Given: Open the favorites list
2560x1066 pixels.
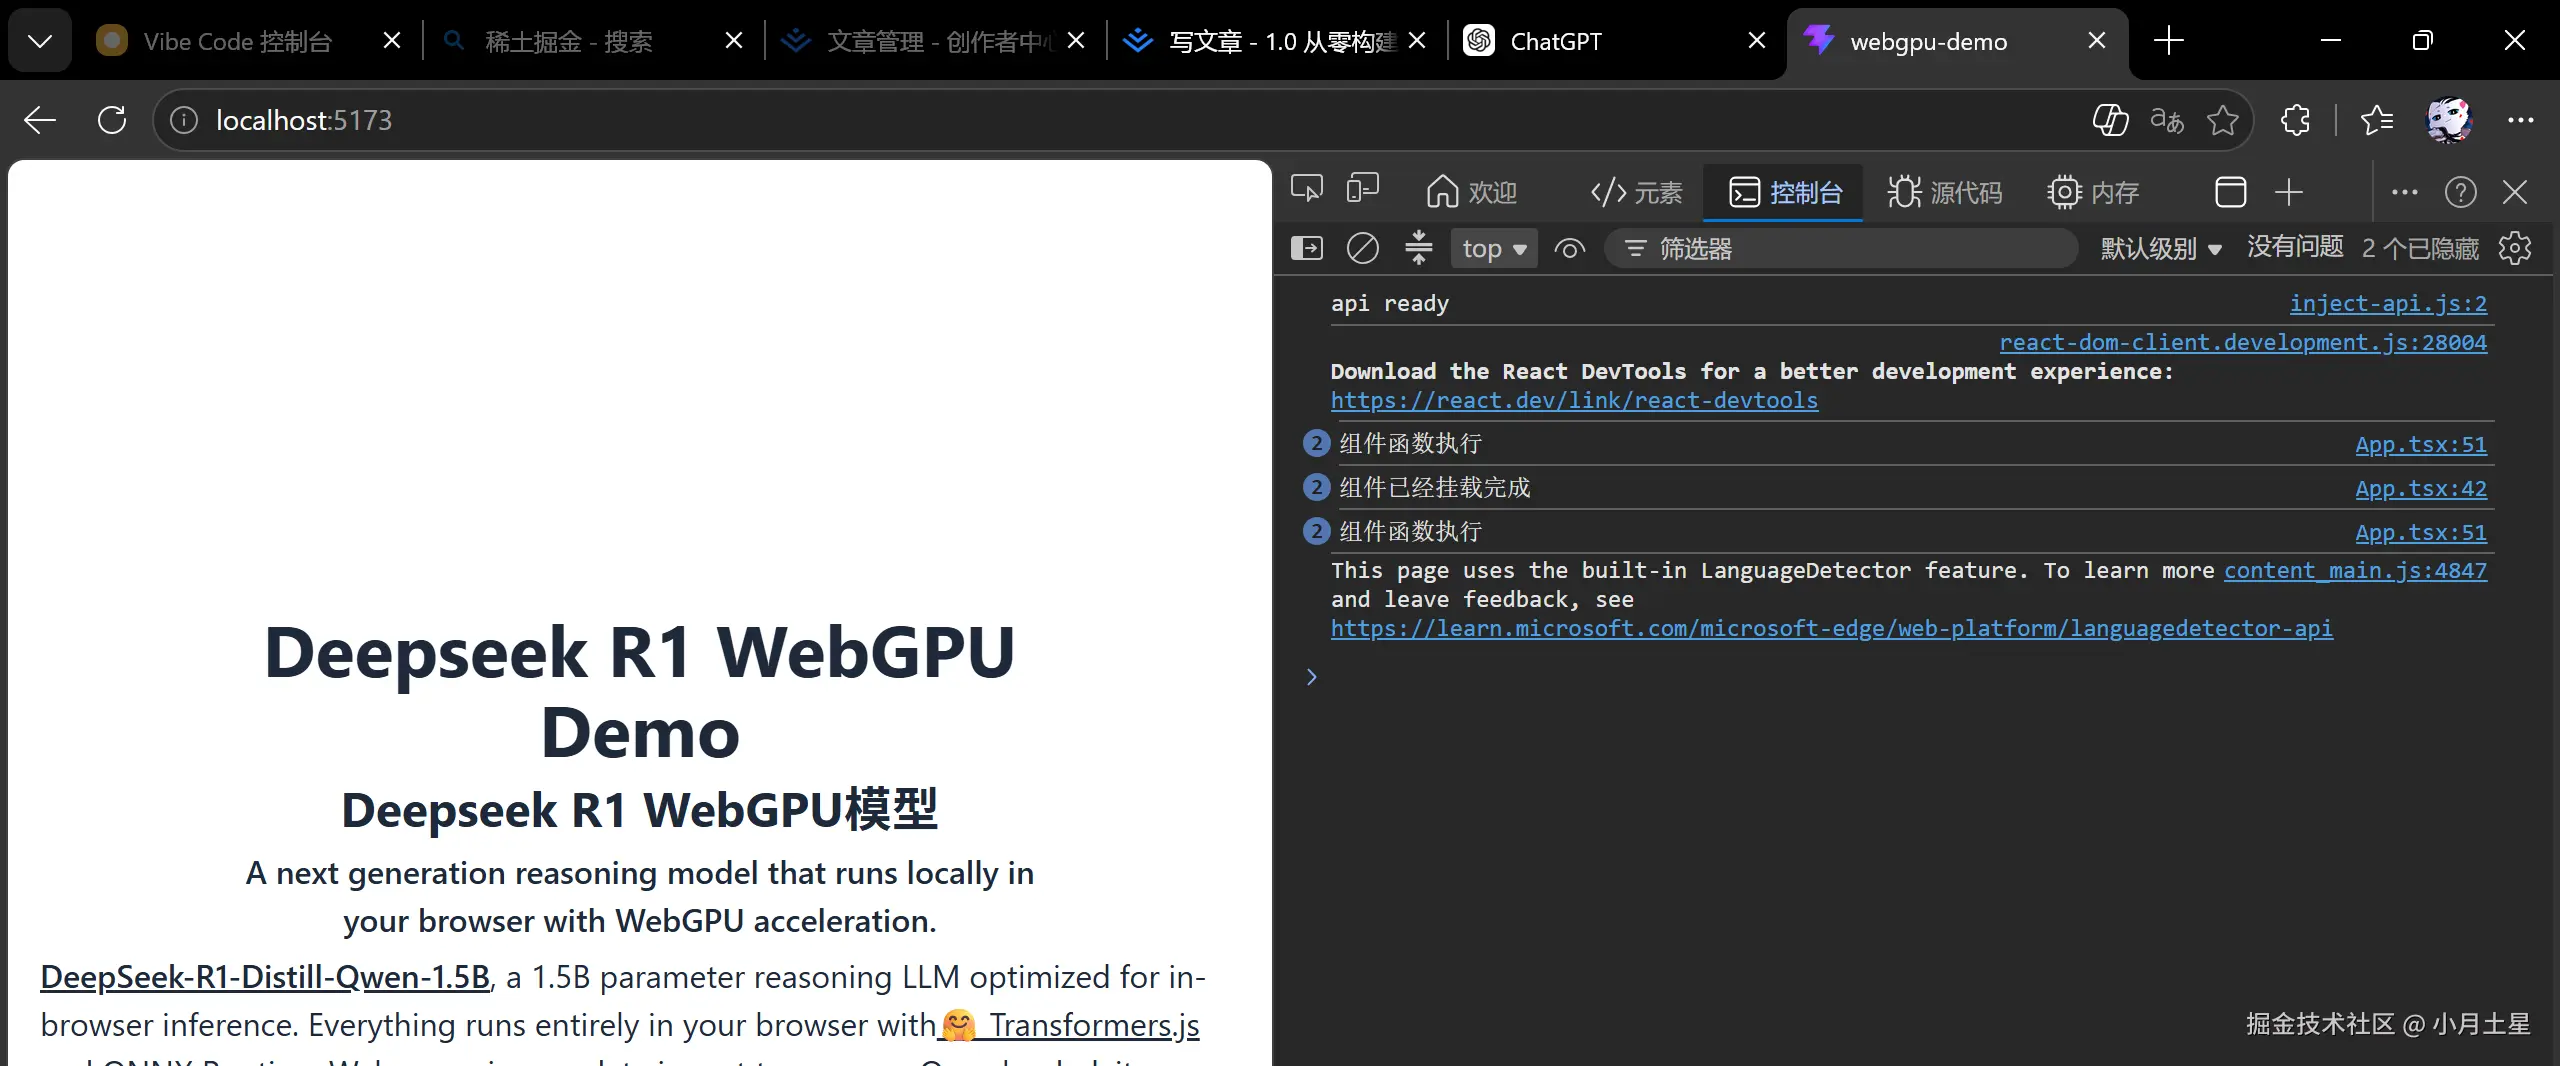Looking at the screenshot, I should tap(2377, 120).
